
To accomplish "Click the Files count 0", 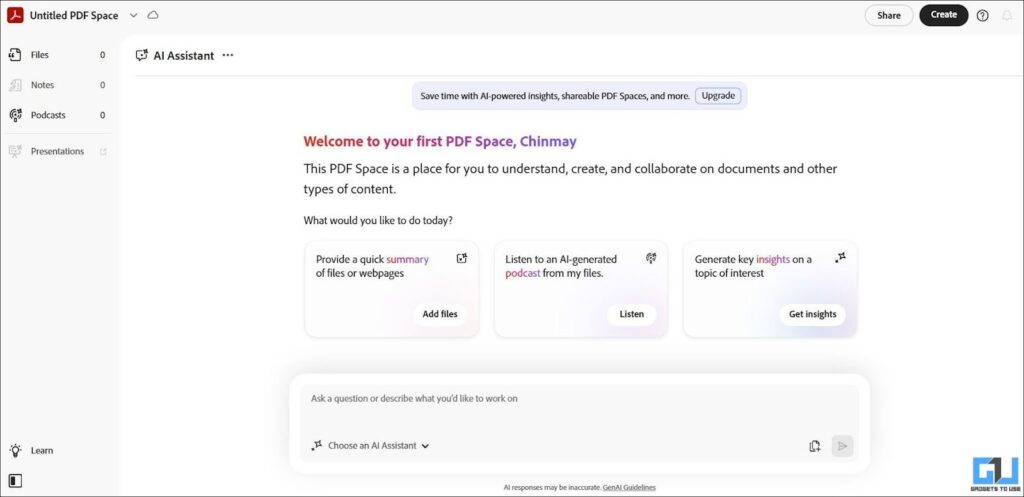I will pyautogui.click(x=103, y=55).
